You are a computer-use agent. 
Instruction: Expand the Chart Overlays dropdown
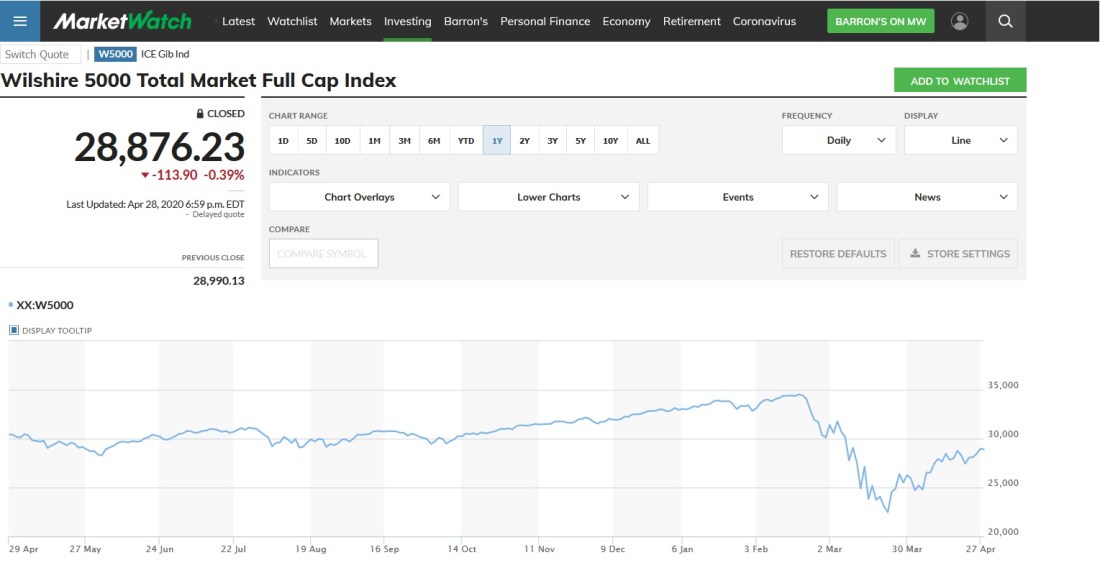coord(360,197)
